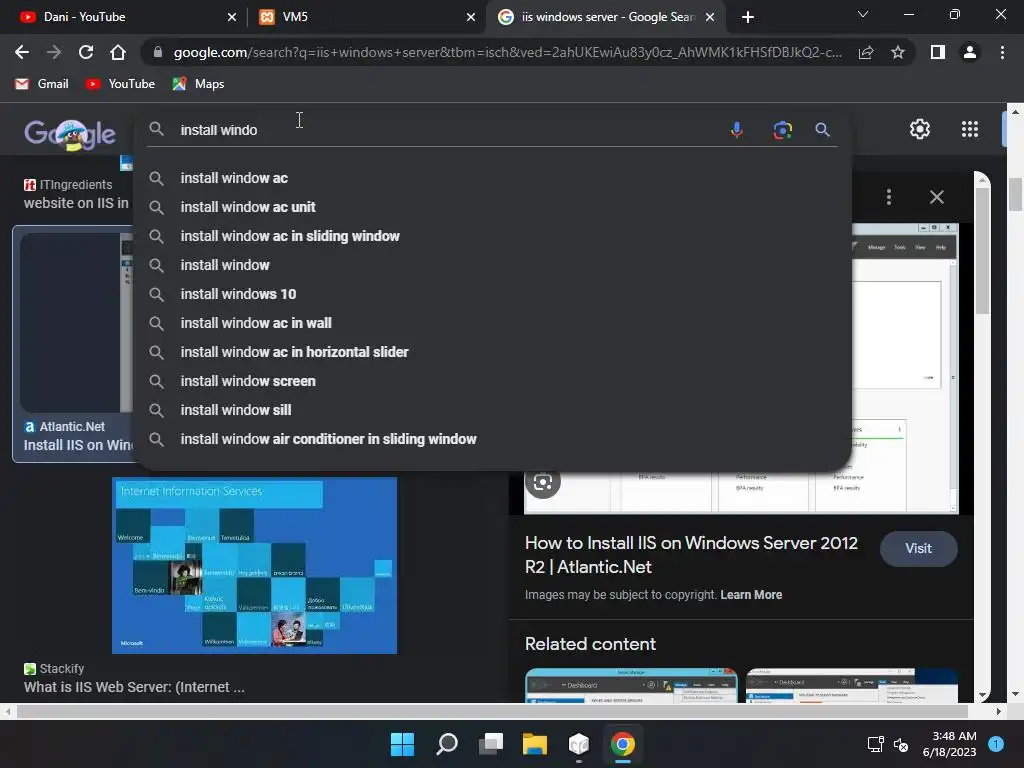Viewport: 1024px width, 768px height.
Task: Open the Chrome profile menu
Action: click(x=970, y=52)
